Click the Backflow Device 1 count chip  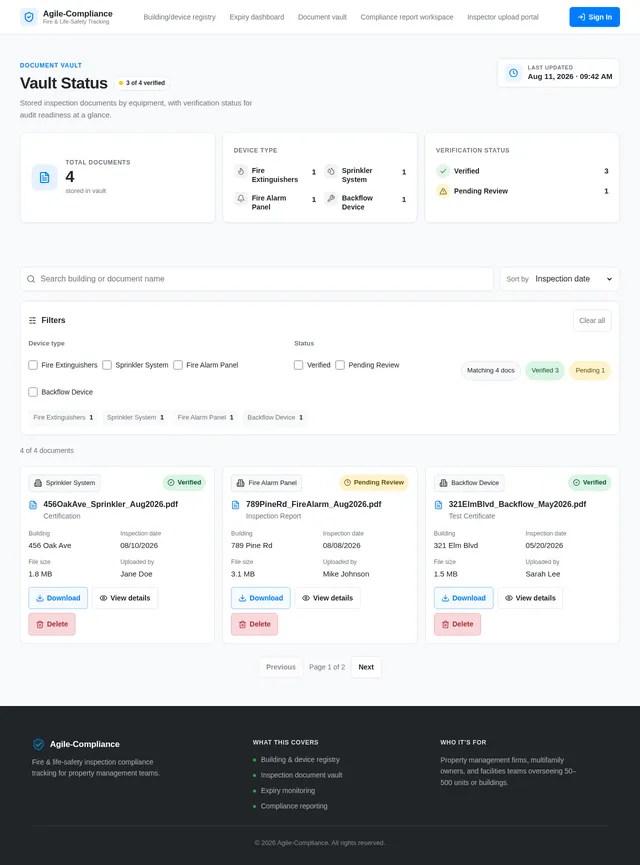(275, 418)
